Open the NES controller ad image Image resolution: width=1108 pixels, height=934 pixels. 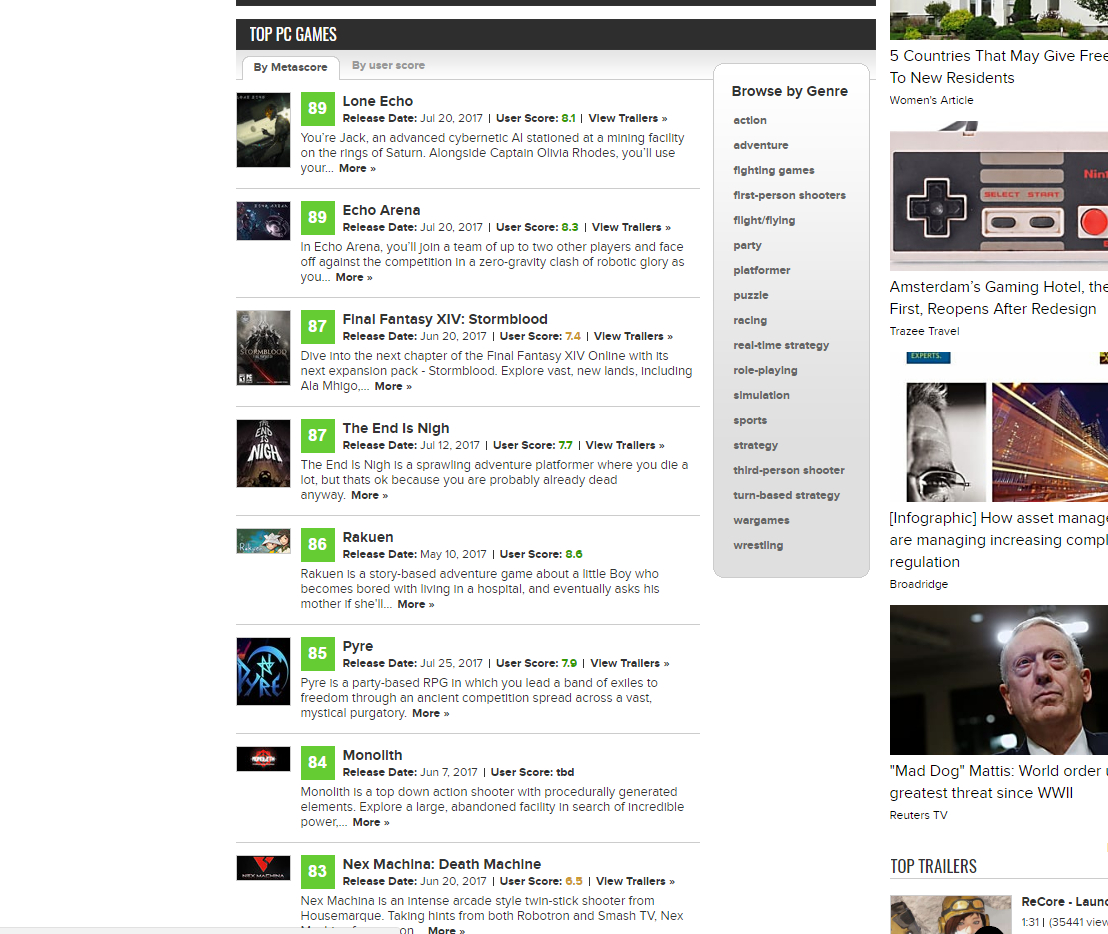(998, 196)
